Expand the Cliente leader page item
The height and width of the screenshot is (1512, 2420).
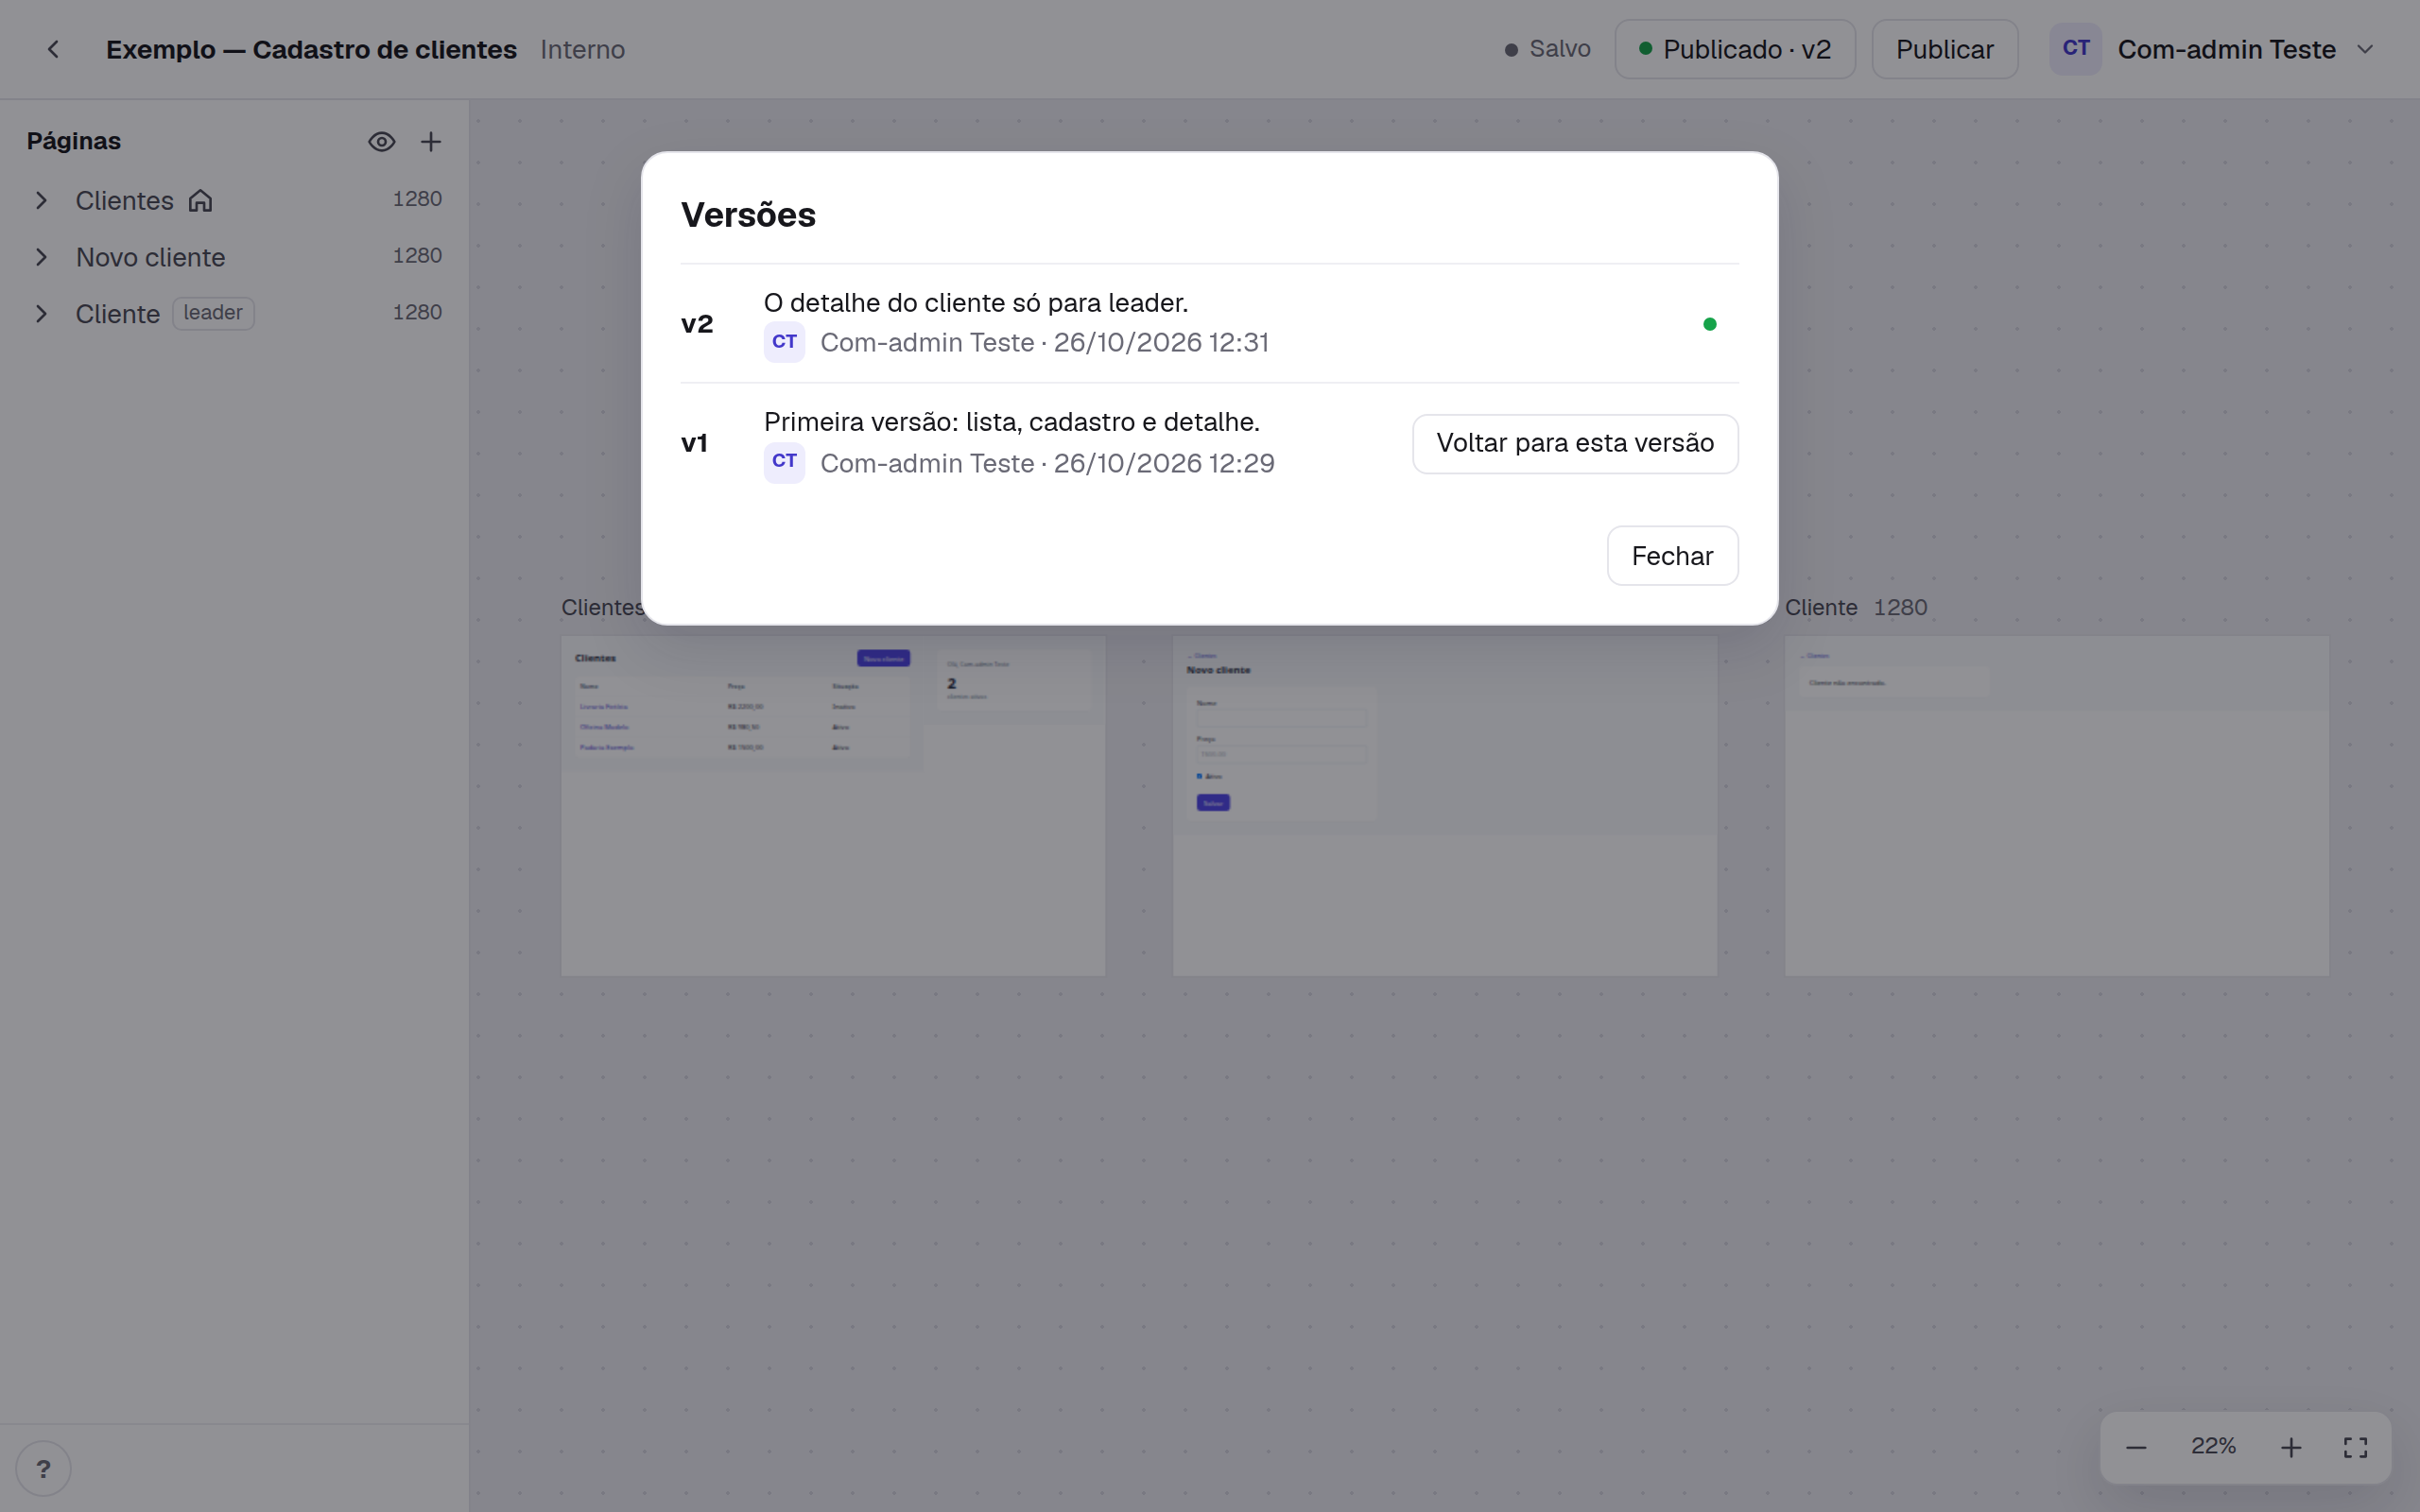pos(41,313)
